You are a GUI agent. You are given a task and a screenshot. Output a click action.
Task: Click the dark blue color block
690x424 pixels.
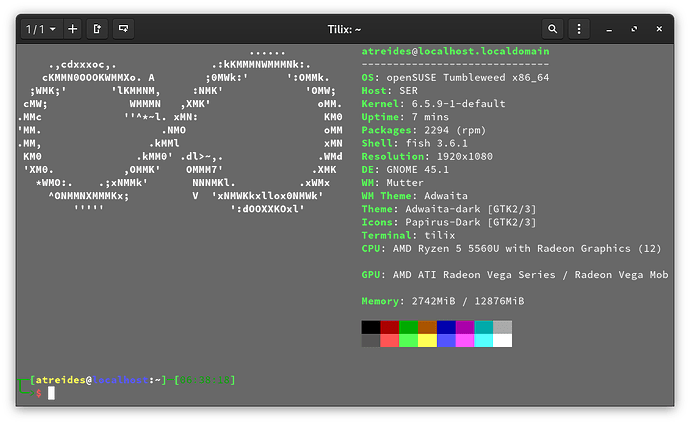446,327
